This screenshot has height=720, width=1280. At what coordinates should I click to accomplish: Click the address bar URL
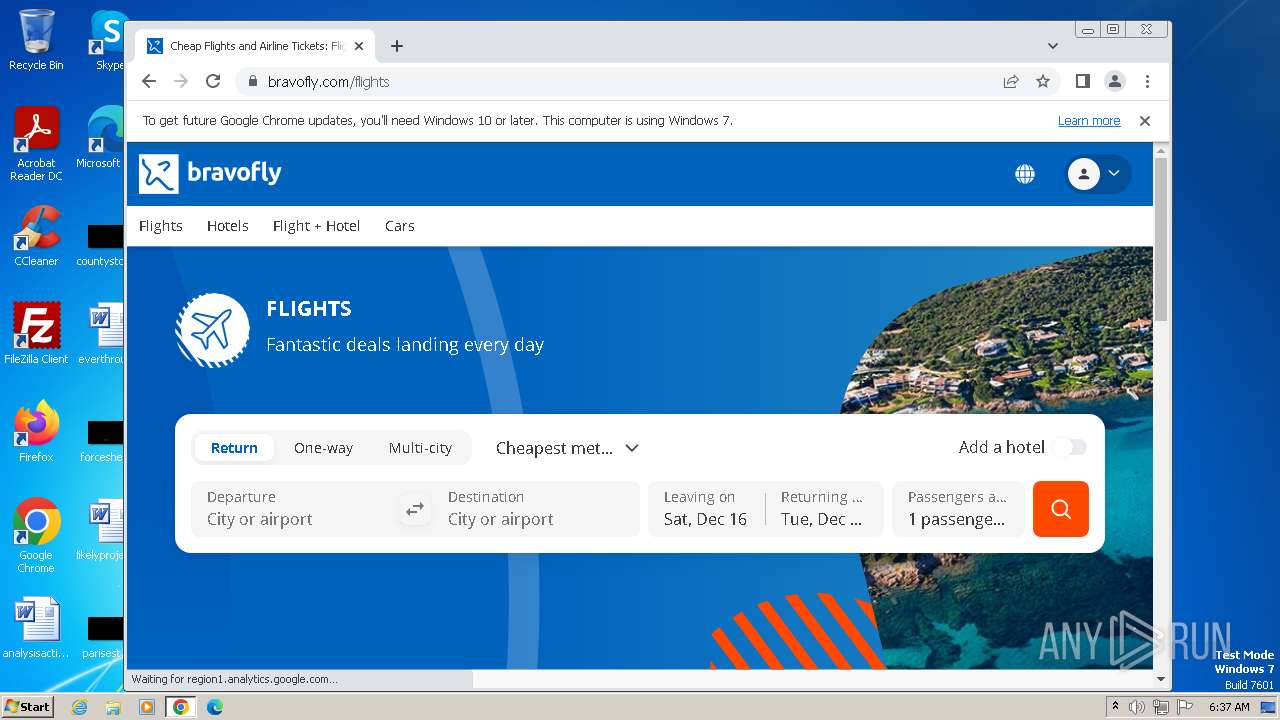328,82
